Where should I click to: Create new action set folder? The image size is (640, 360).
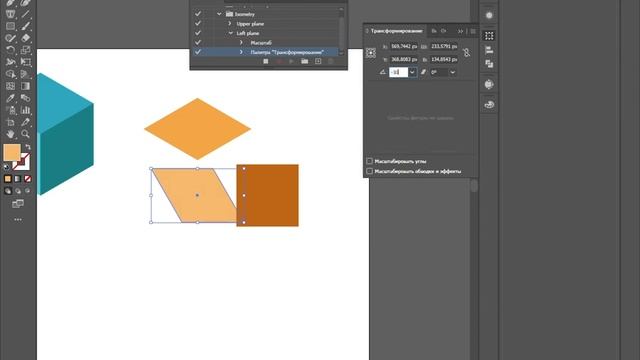tap(304, 61)
